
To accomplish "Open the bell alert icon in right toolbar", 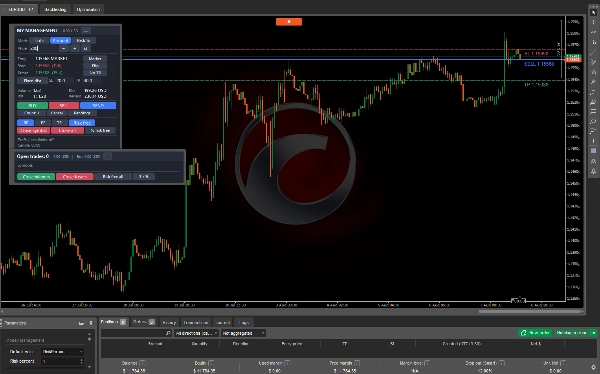I will 593,171.
